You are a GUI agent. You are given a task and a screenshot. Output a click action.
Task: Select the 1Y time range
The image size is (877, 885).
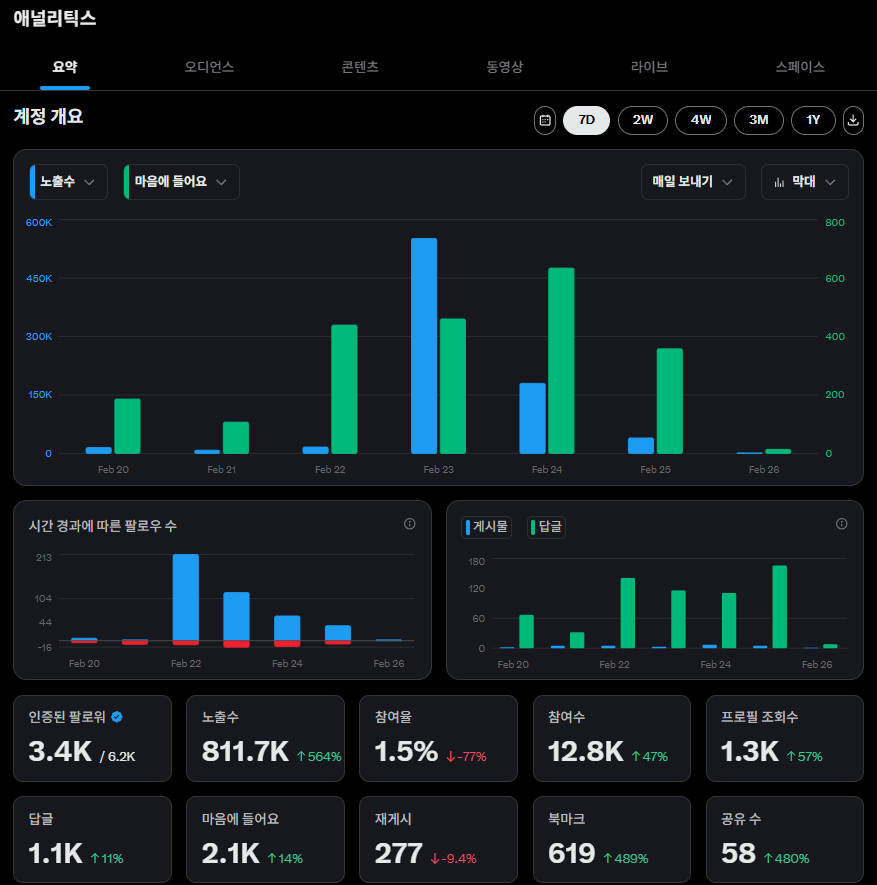[813, 120]
